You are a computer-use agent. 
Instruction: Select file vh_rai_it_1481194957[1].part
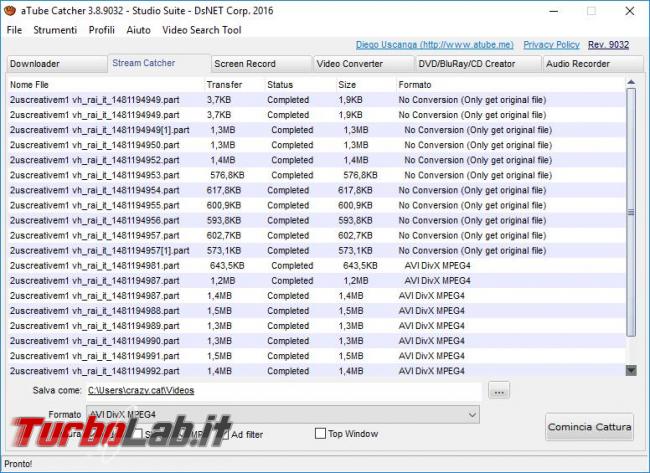316,250
